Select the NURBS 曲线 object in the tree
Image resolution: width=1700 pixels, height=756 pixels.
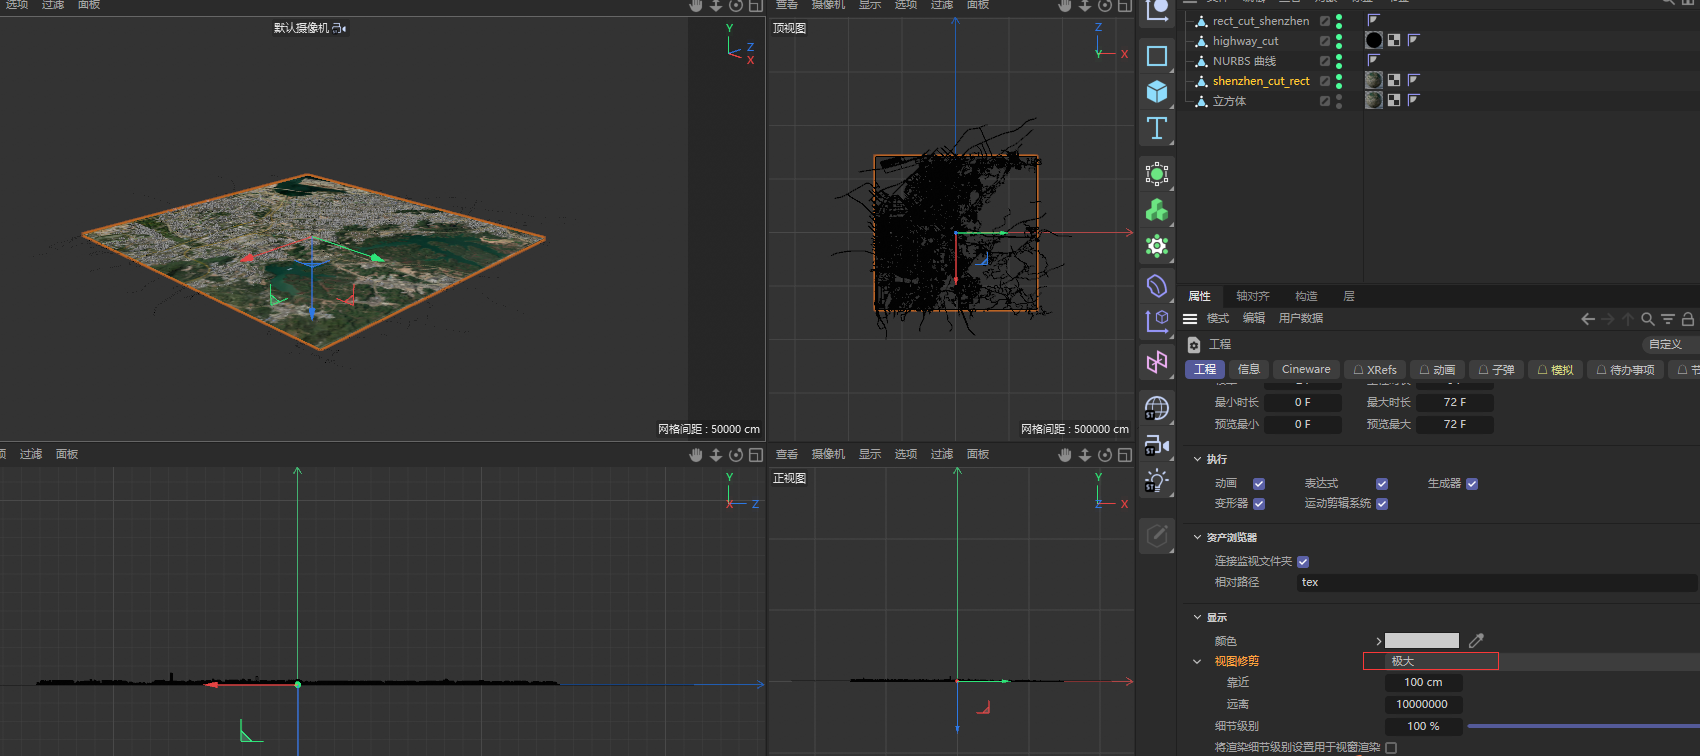point(1244,61)
